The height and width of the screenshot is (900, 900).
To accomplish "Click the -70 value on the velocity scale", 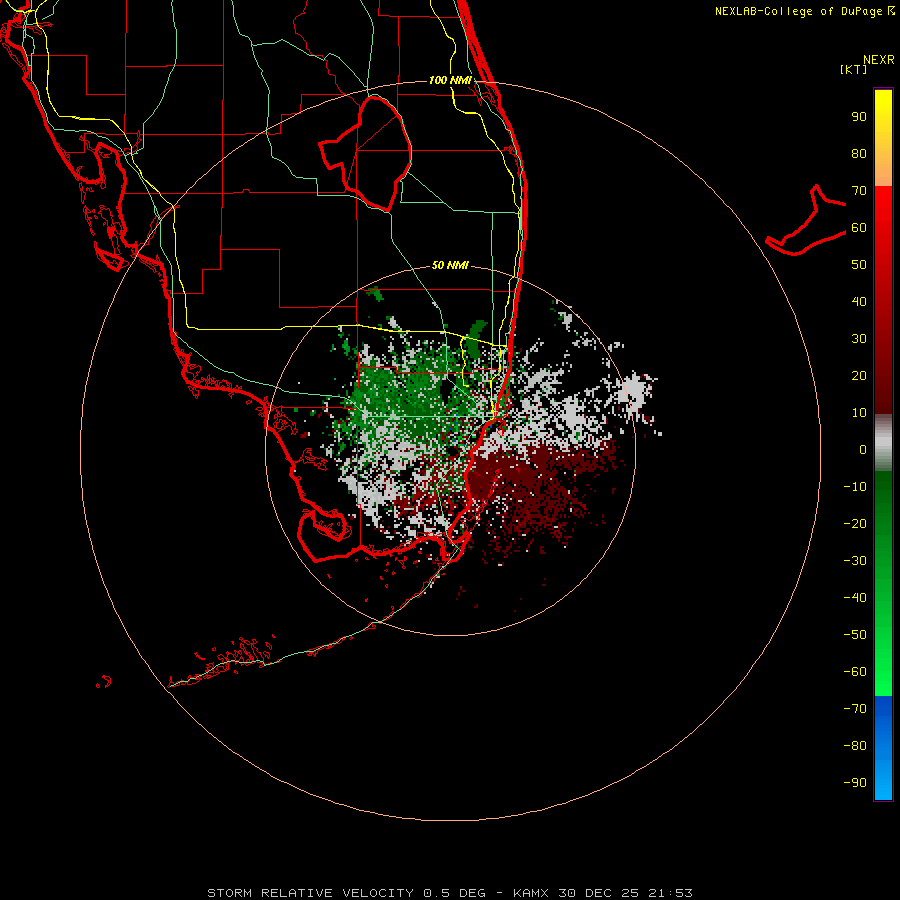I will coord(855,709).
